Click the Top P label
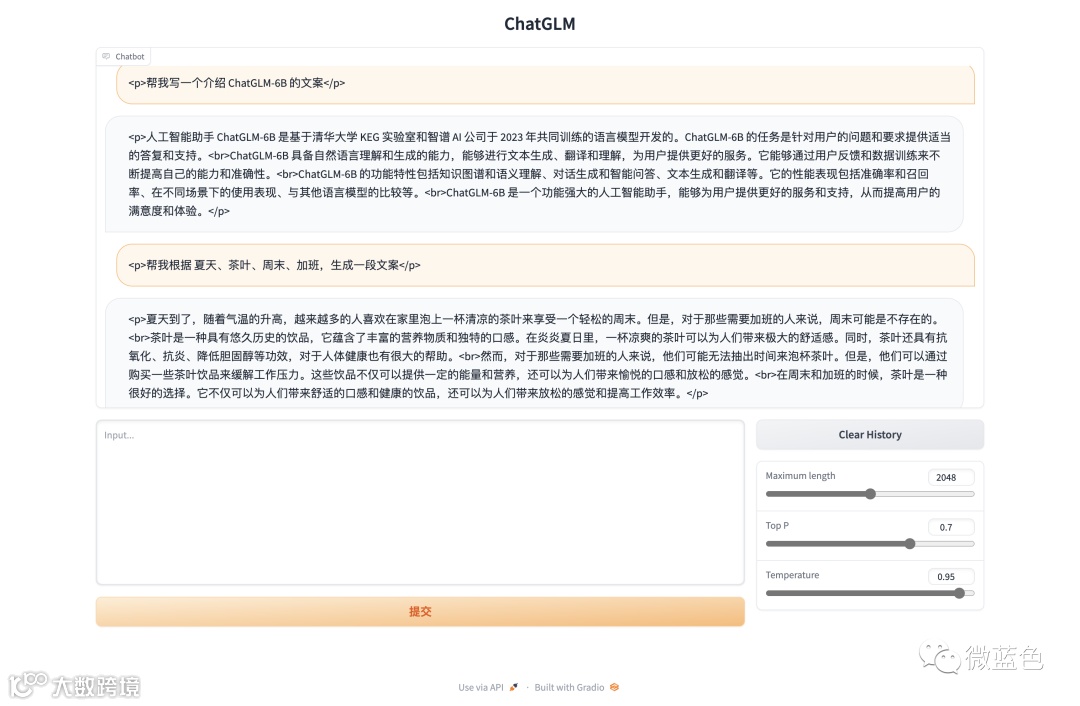The height and width of the screenshot is (706, 1080). 777,526
